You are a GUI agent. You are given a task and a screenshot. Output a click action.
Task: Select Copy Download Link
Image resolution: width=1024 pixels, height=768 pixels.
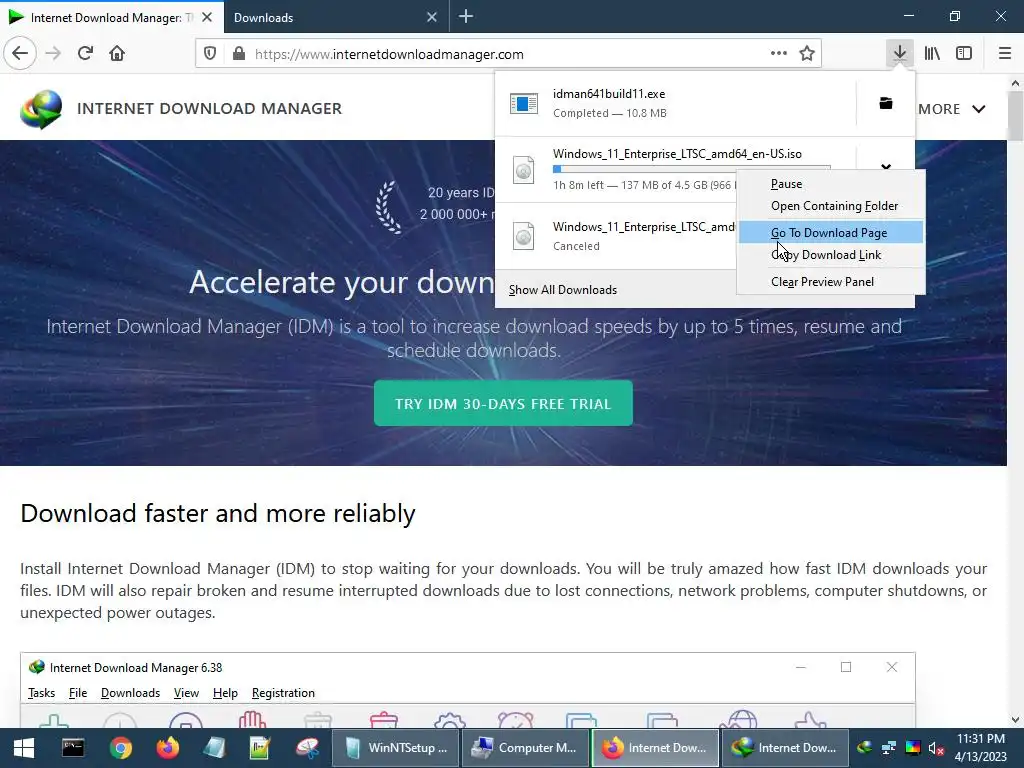click(x=831, y=255)
